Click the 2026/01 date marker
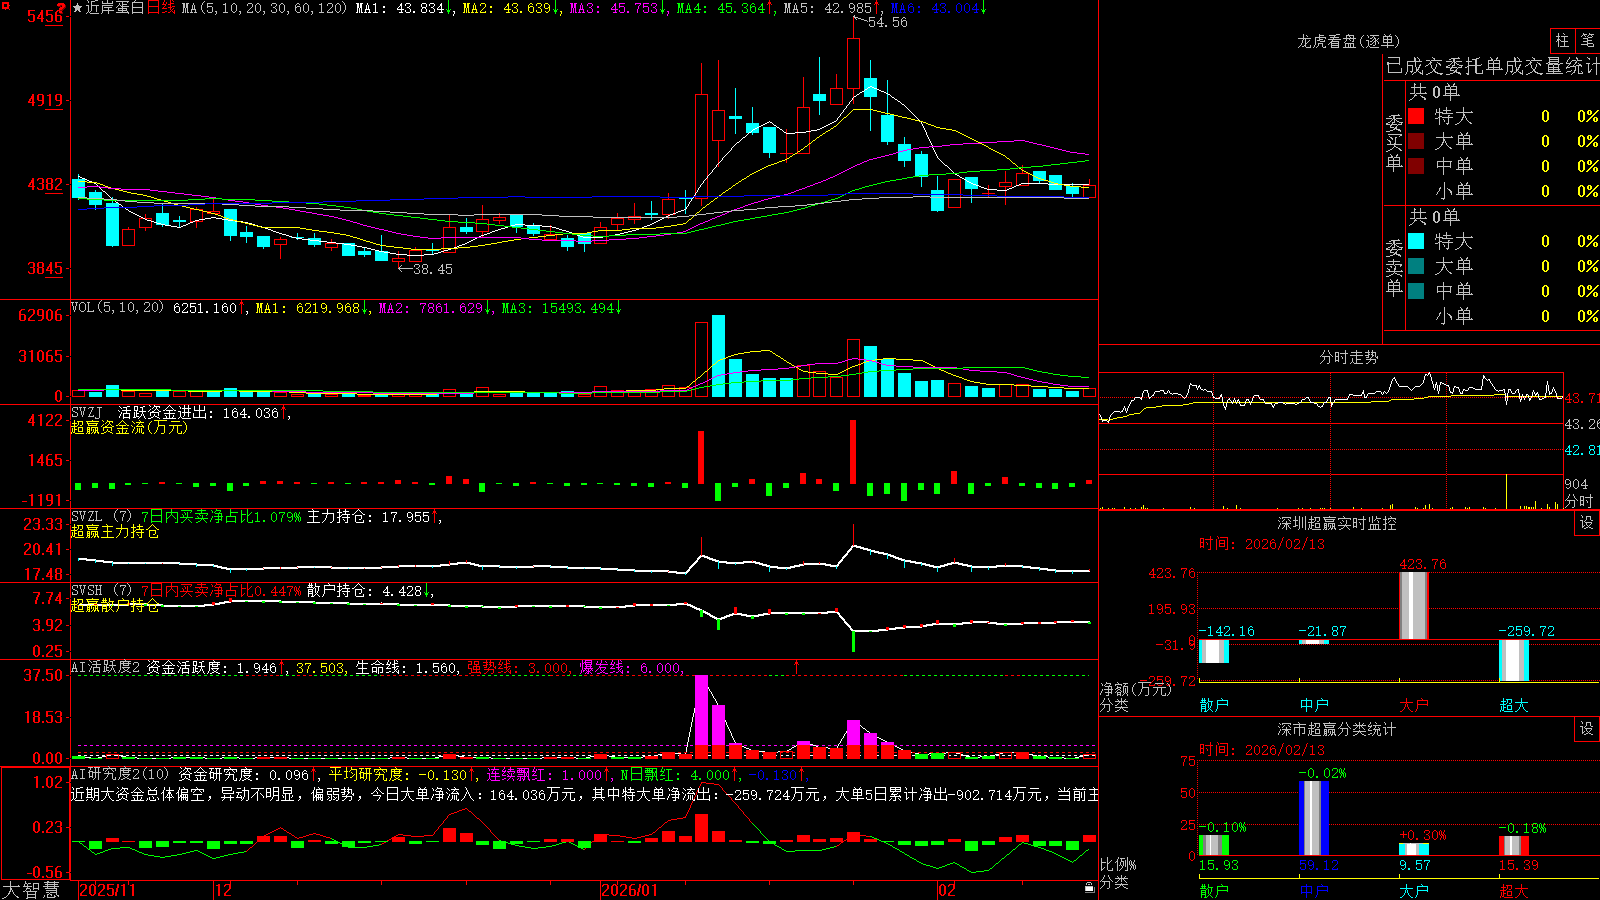 tap(630, 890)
